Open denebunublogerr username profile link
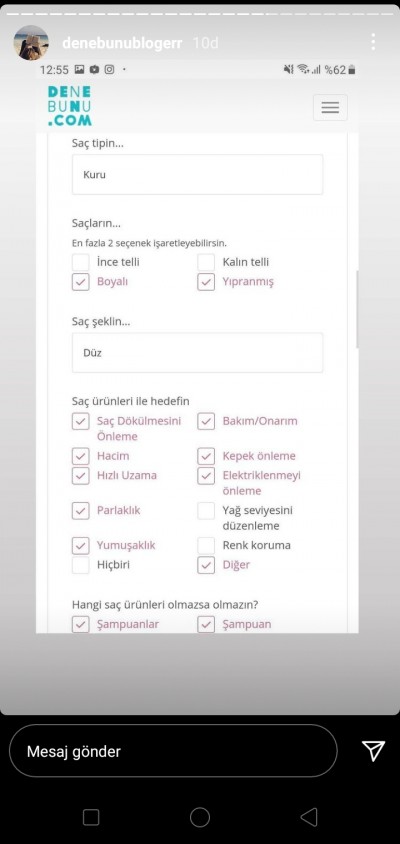 pos(122,43)
